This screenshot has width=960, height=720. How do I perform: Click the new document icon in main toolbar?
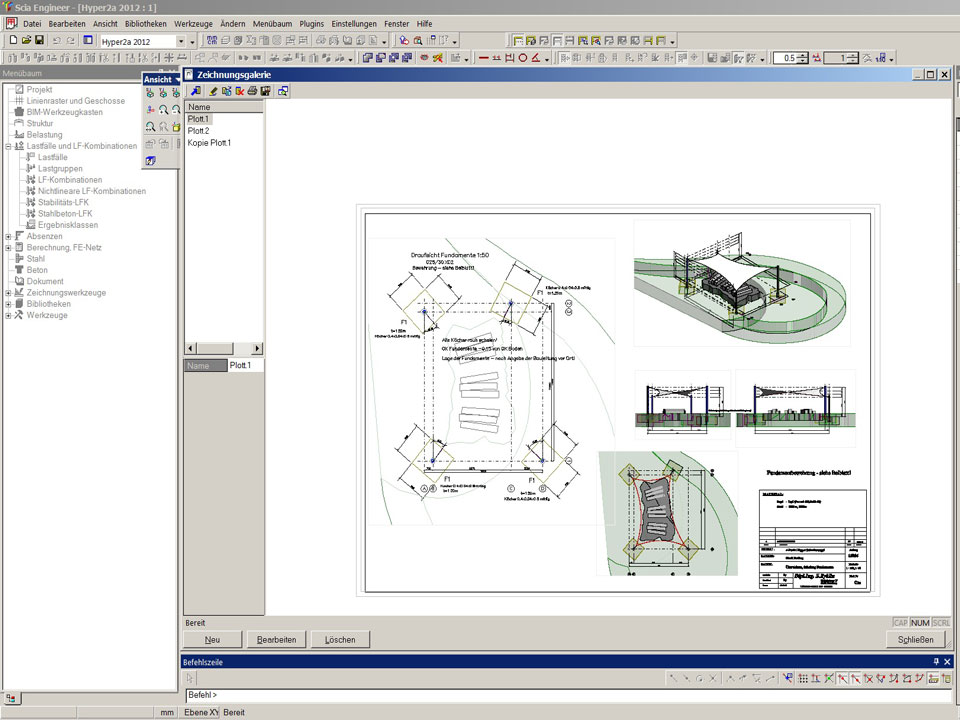(13, 41)
